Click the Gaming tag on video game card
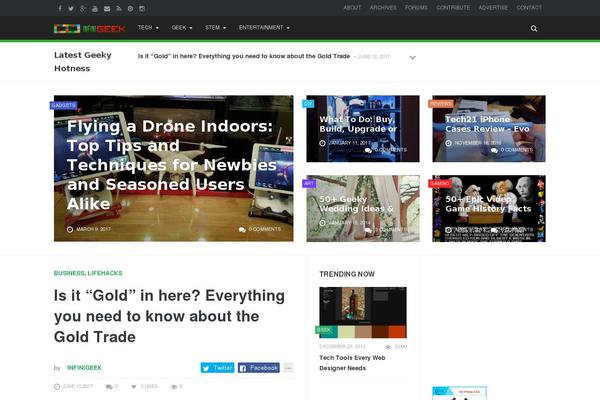 pyautogui.click(x=440, y=184)
